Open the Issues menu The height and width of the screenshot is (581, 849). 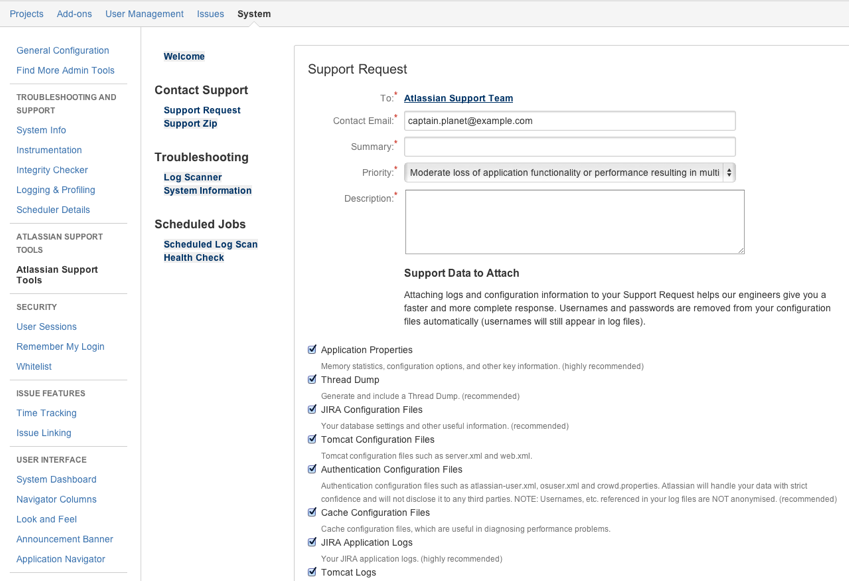pyautogui.click(x=210, y=14)
